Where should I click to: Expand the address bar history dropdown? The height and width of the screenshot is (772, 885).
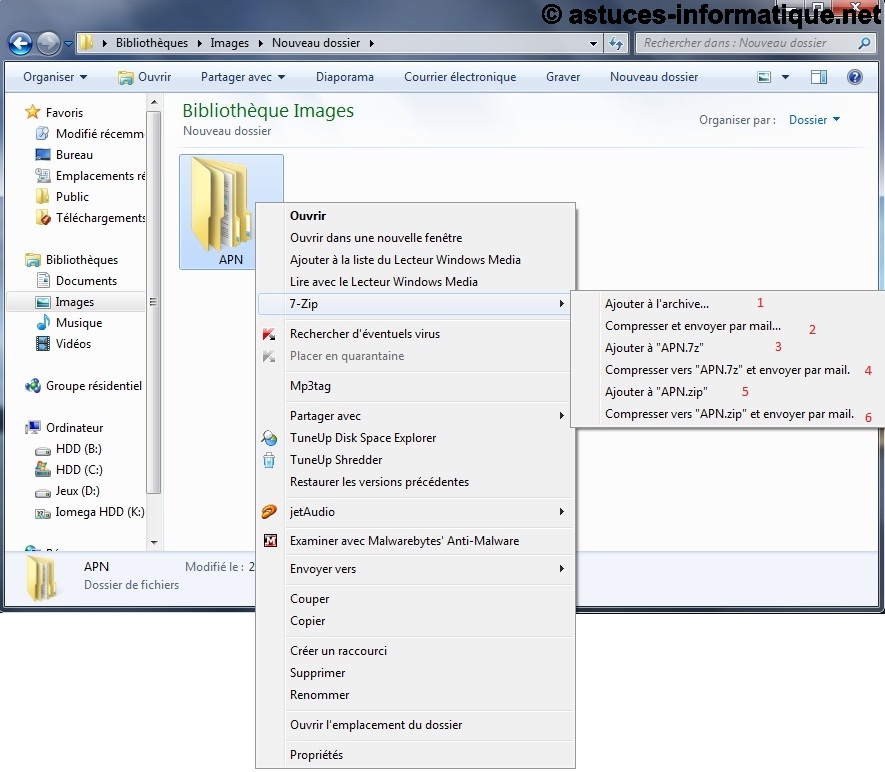click(x=593, y=43)
